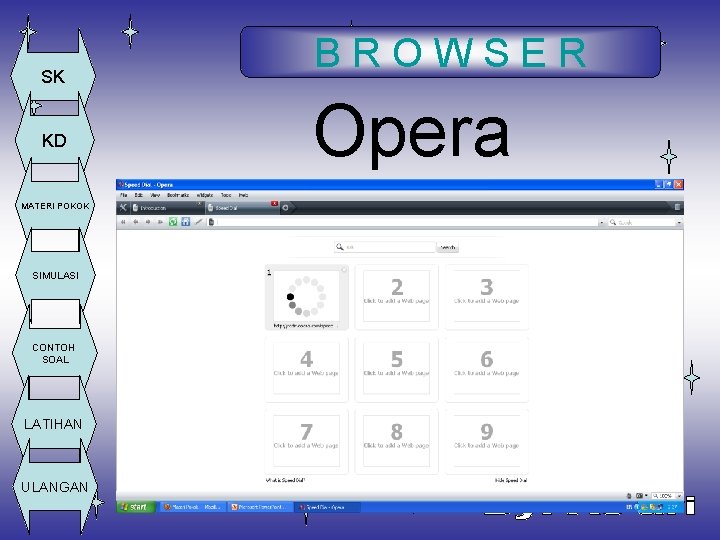Close Speed Dial entry 1 with its X
The image size is (720, 540).
pyautogui.click(x=344, y=270)
